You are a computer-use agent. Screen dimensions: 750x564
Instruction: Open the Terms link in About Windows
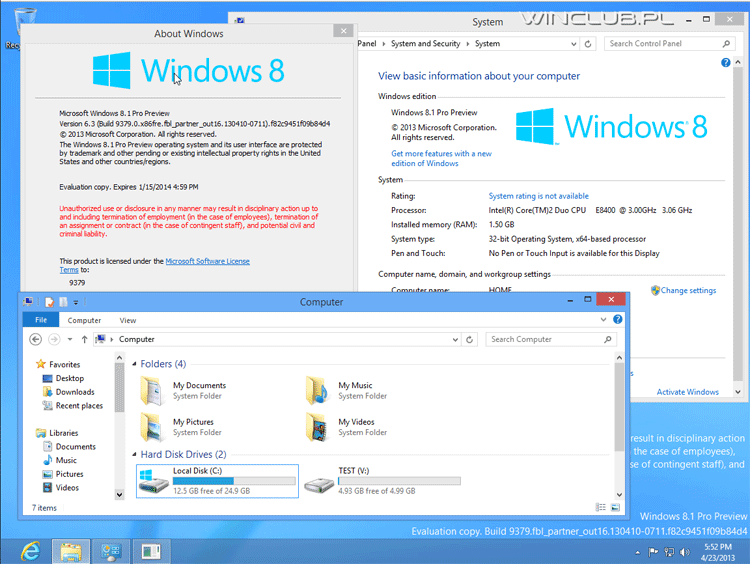point(69,270)
